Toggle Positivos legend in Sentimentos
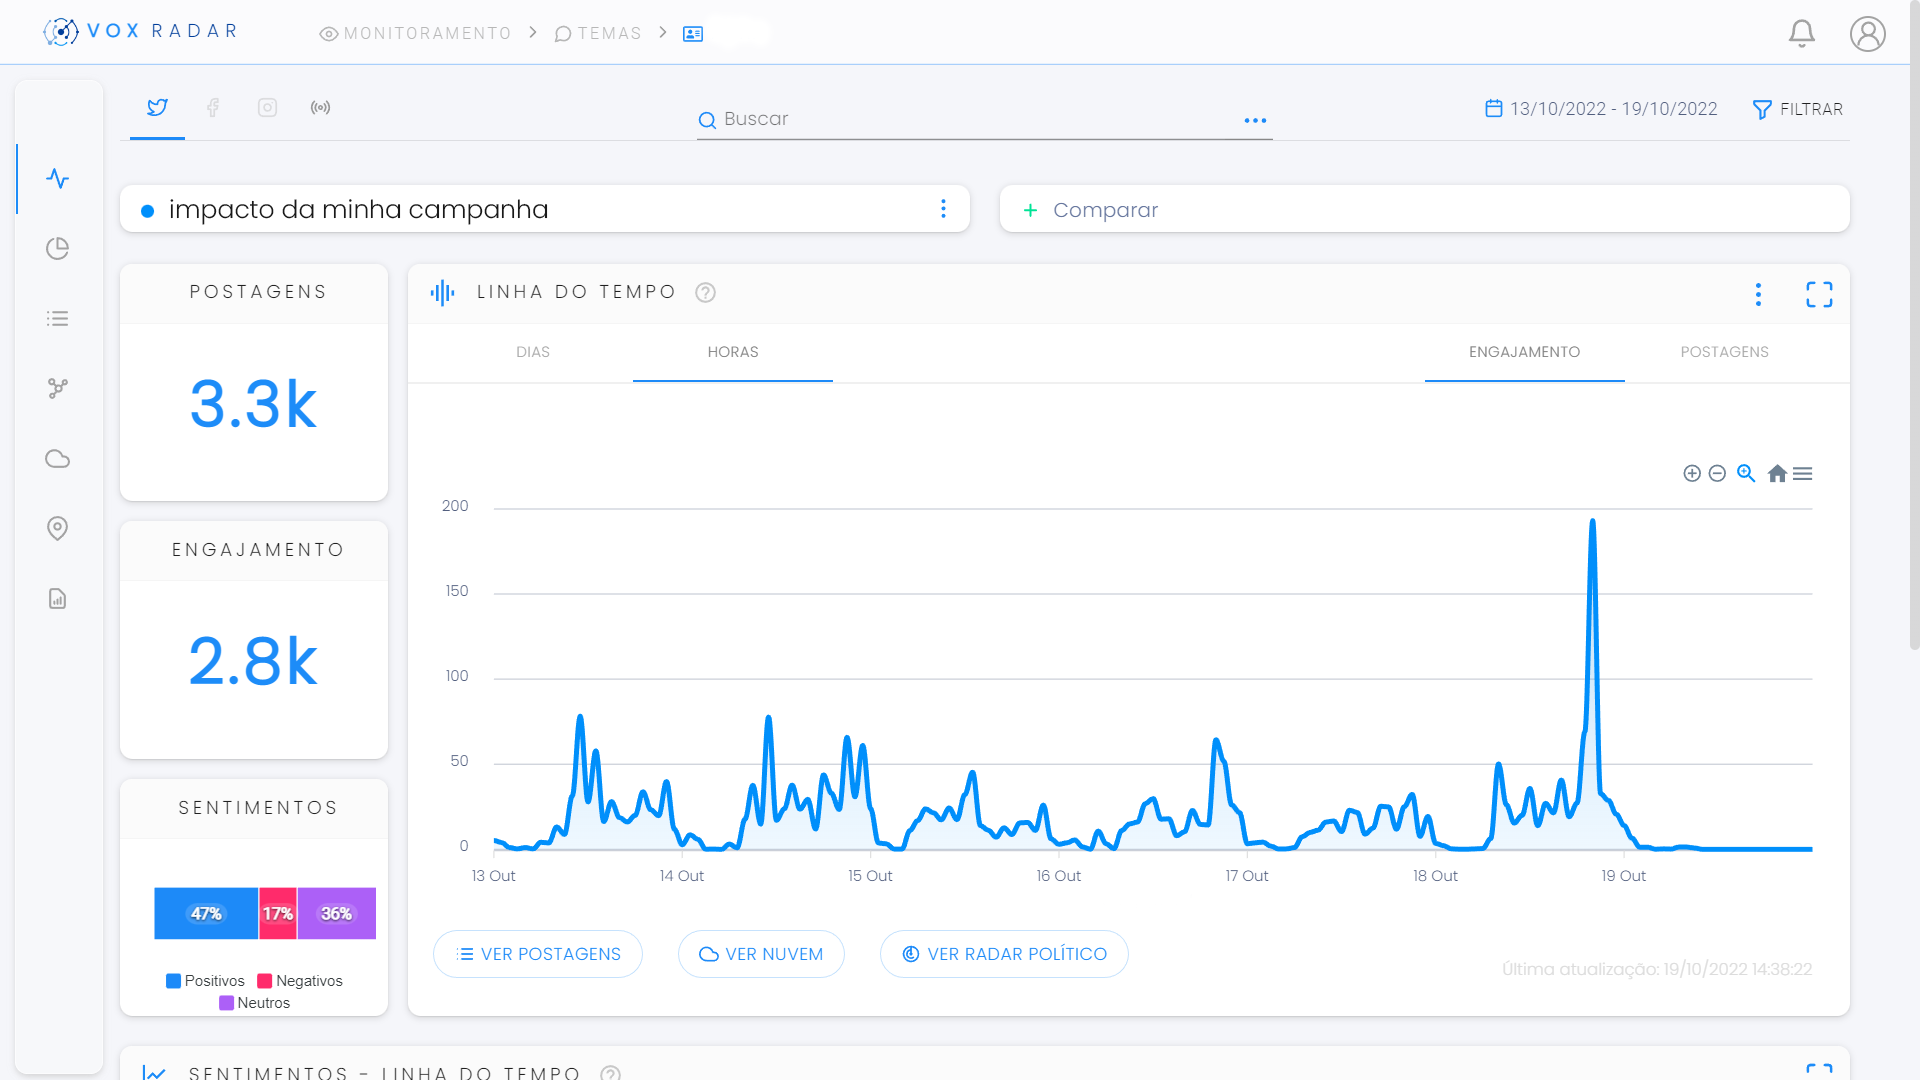Image resolution: width=1920 pixels, height=1080 pixels. click(205, 981)
